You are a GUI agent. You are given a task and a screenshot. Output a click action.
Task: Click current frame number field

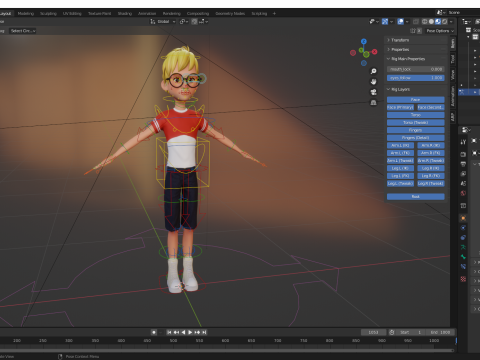pos(373,332)
